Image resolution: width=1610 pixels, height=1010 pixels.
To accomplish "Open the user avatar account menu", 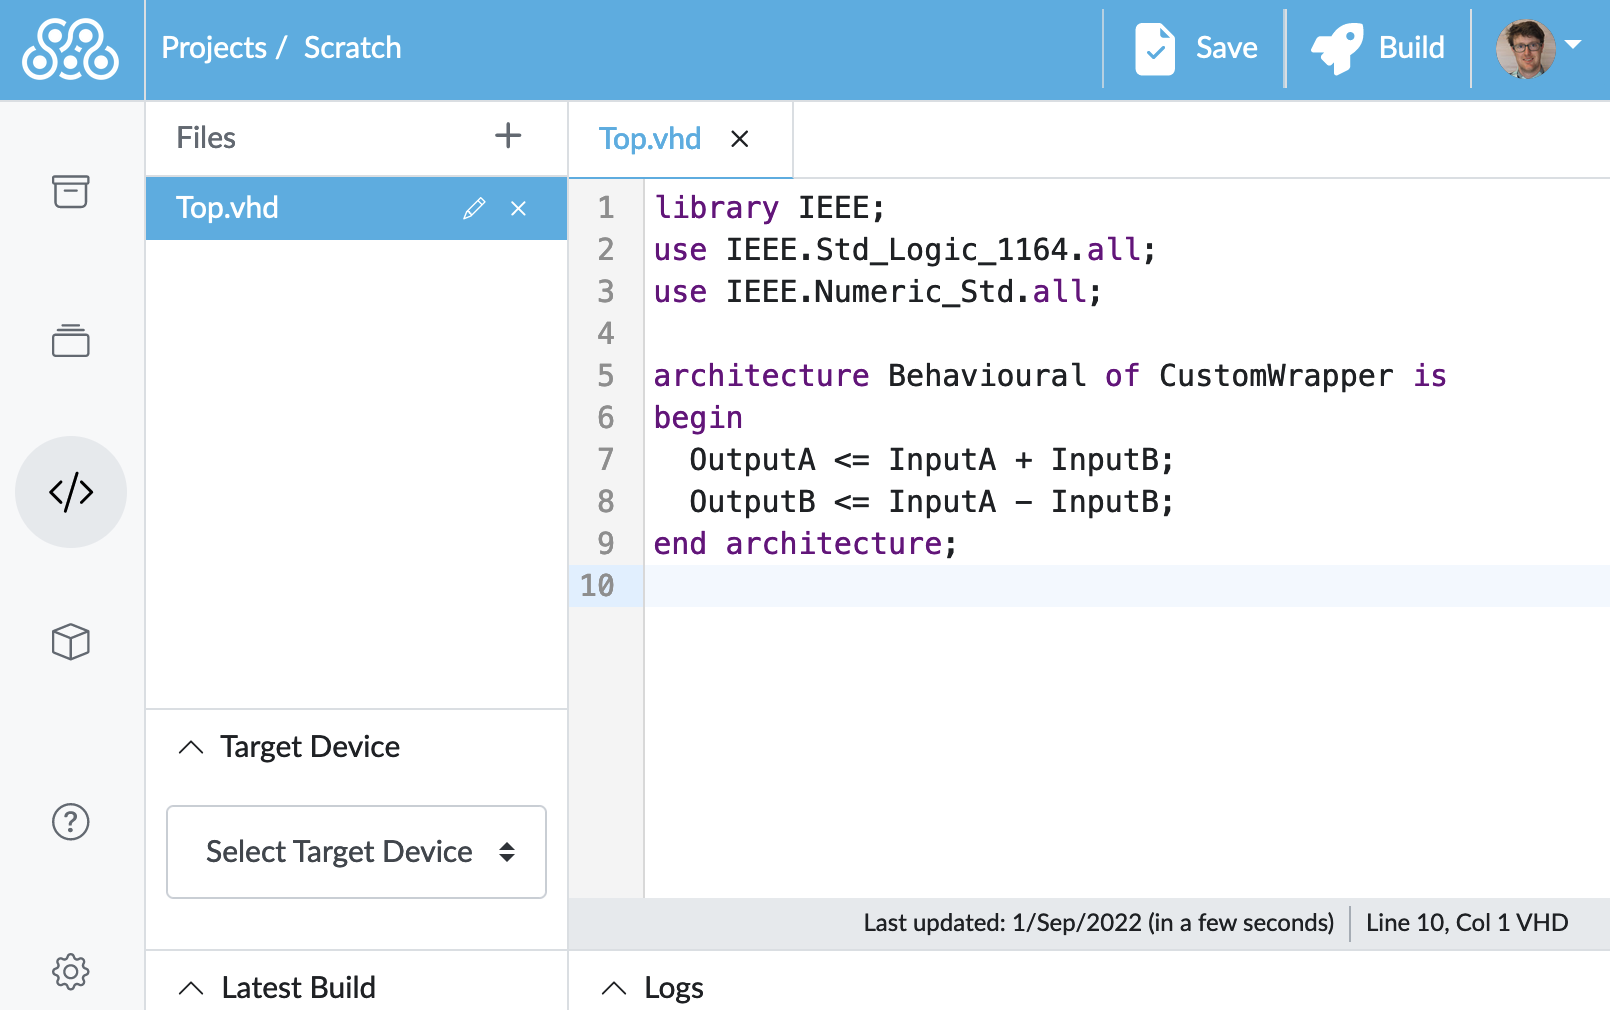I will [1538, 47].
